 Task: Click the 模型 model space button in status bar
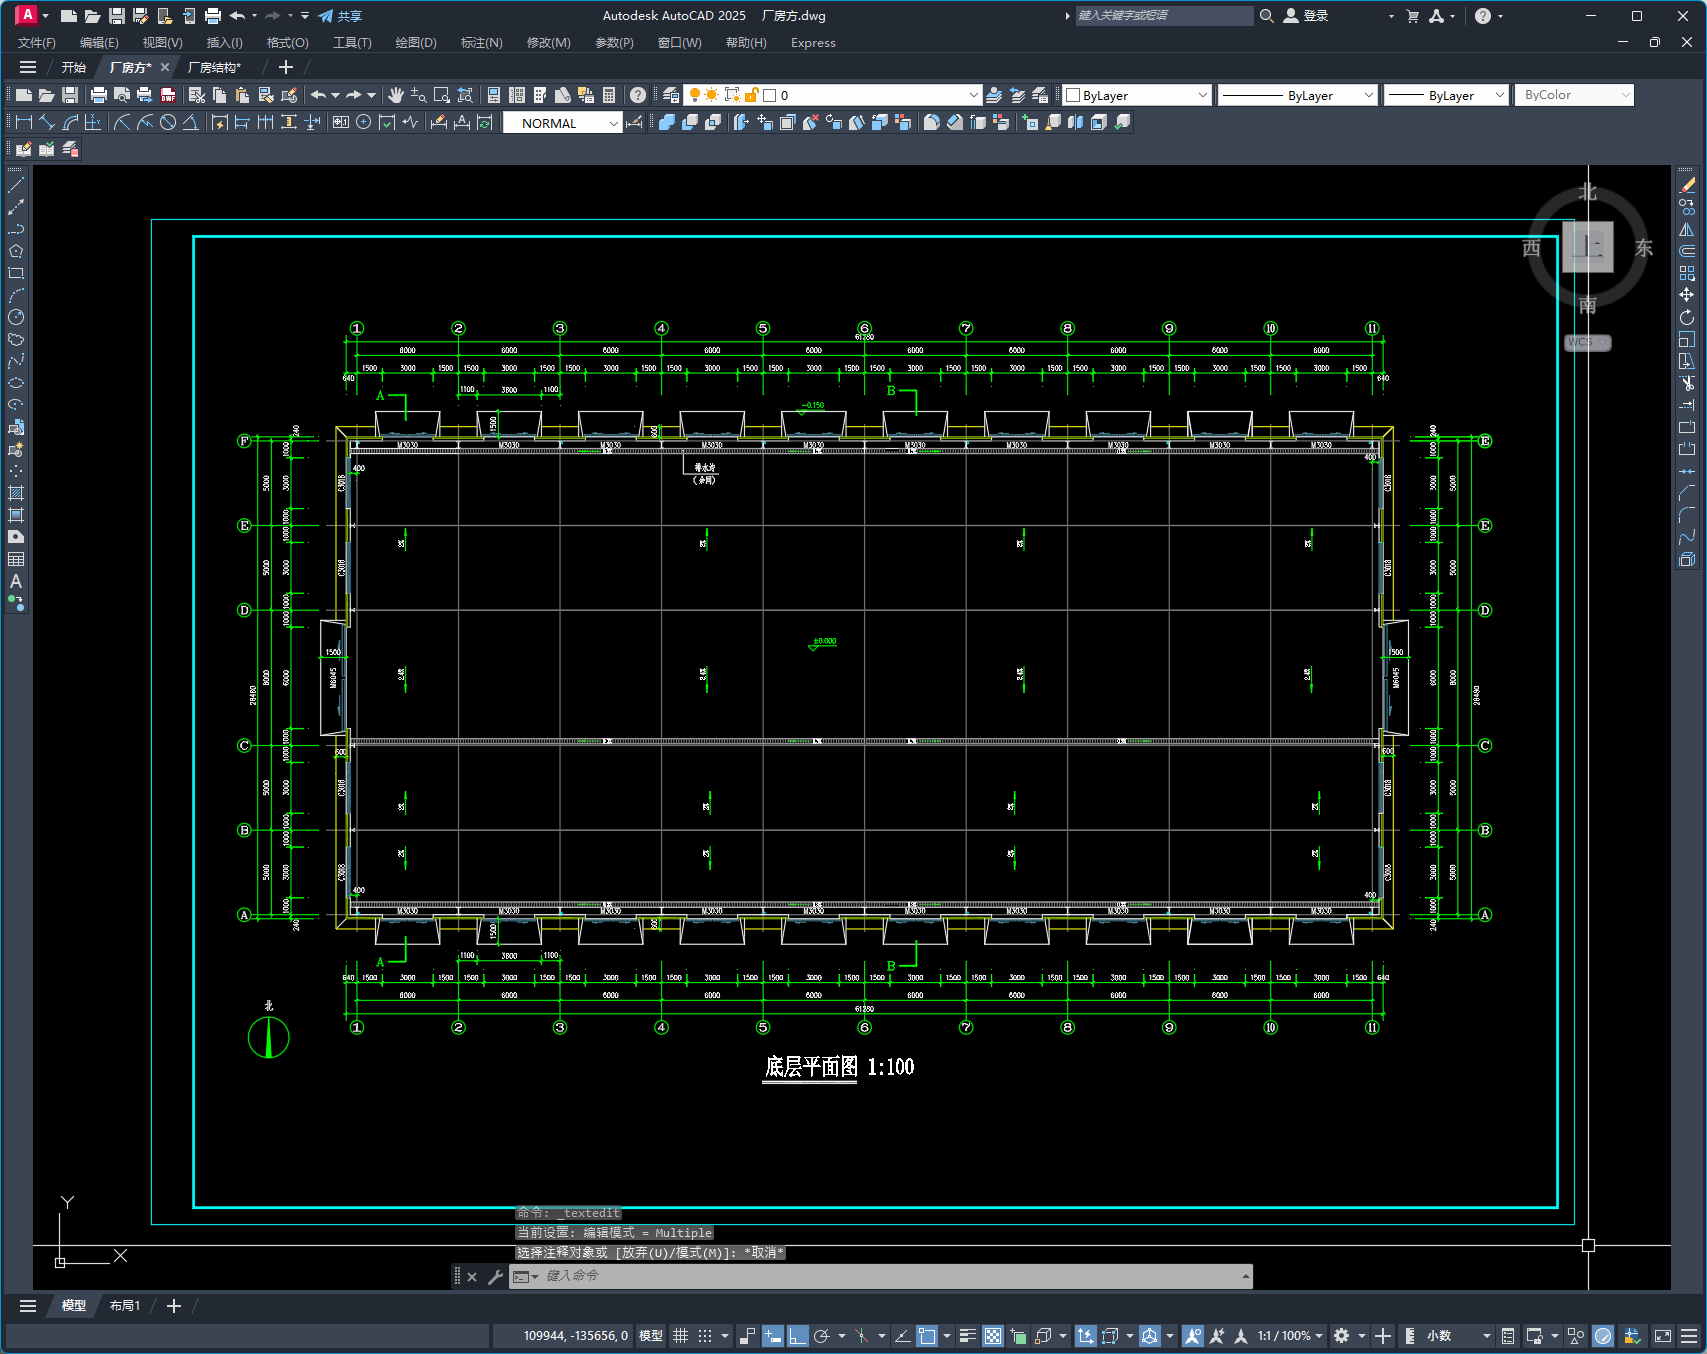[x=651, y=1336]
